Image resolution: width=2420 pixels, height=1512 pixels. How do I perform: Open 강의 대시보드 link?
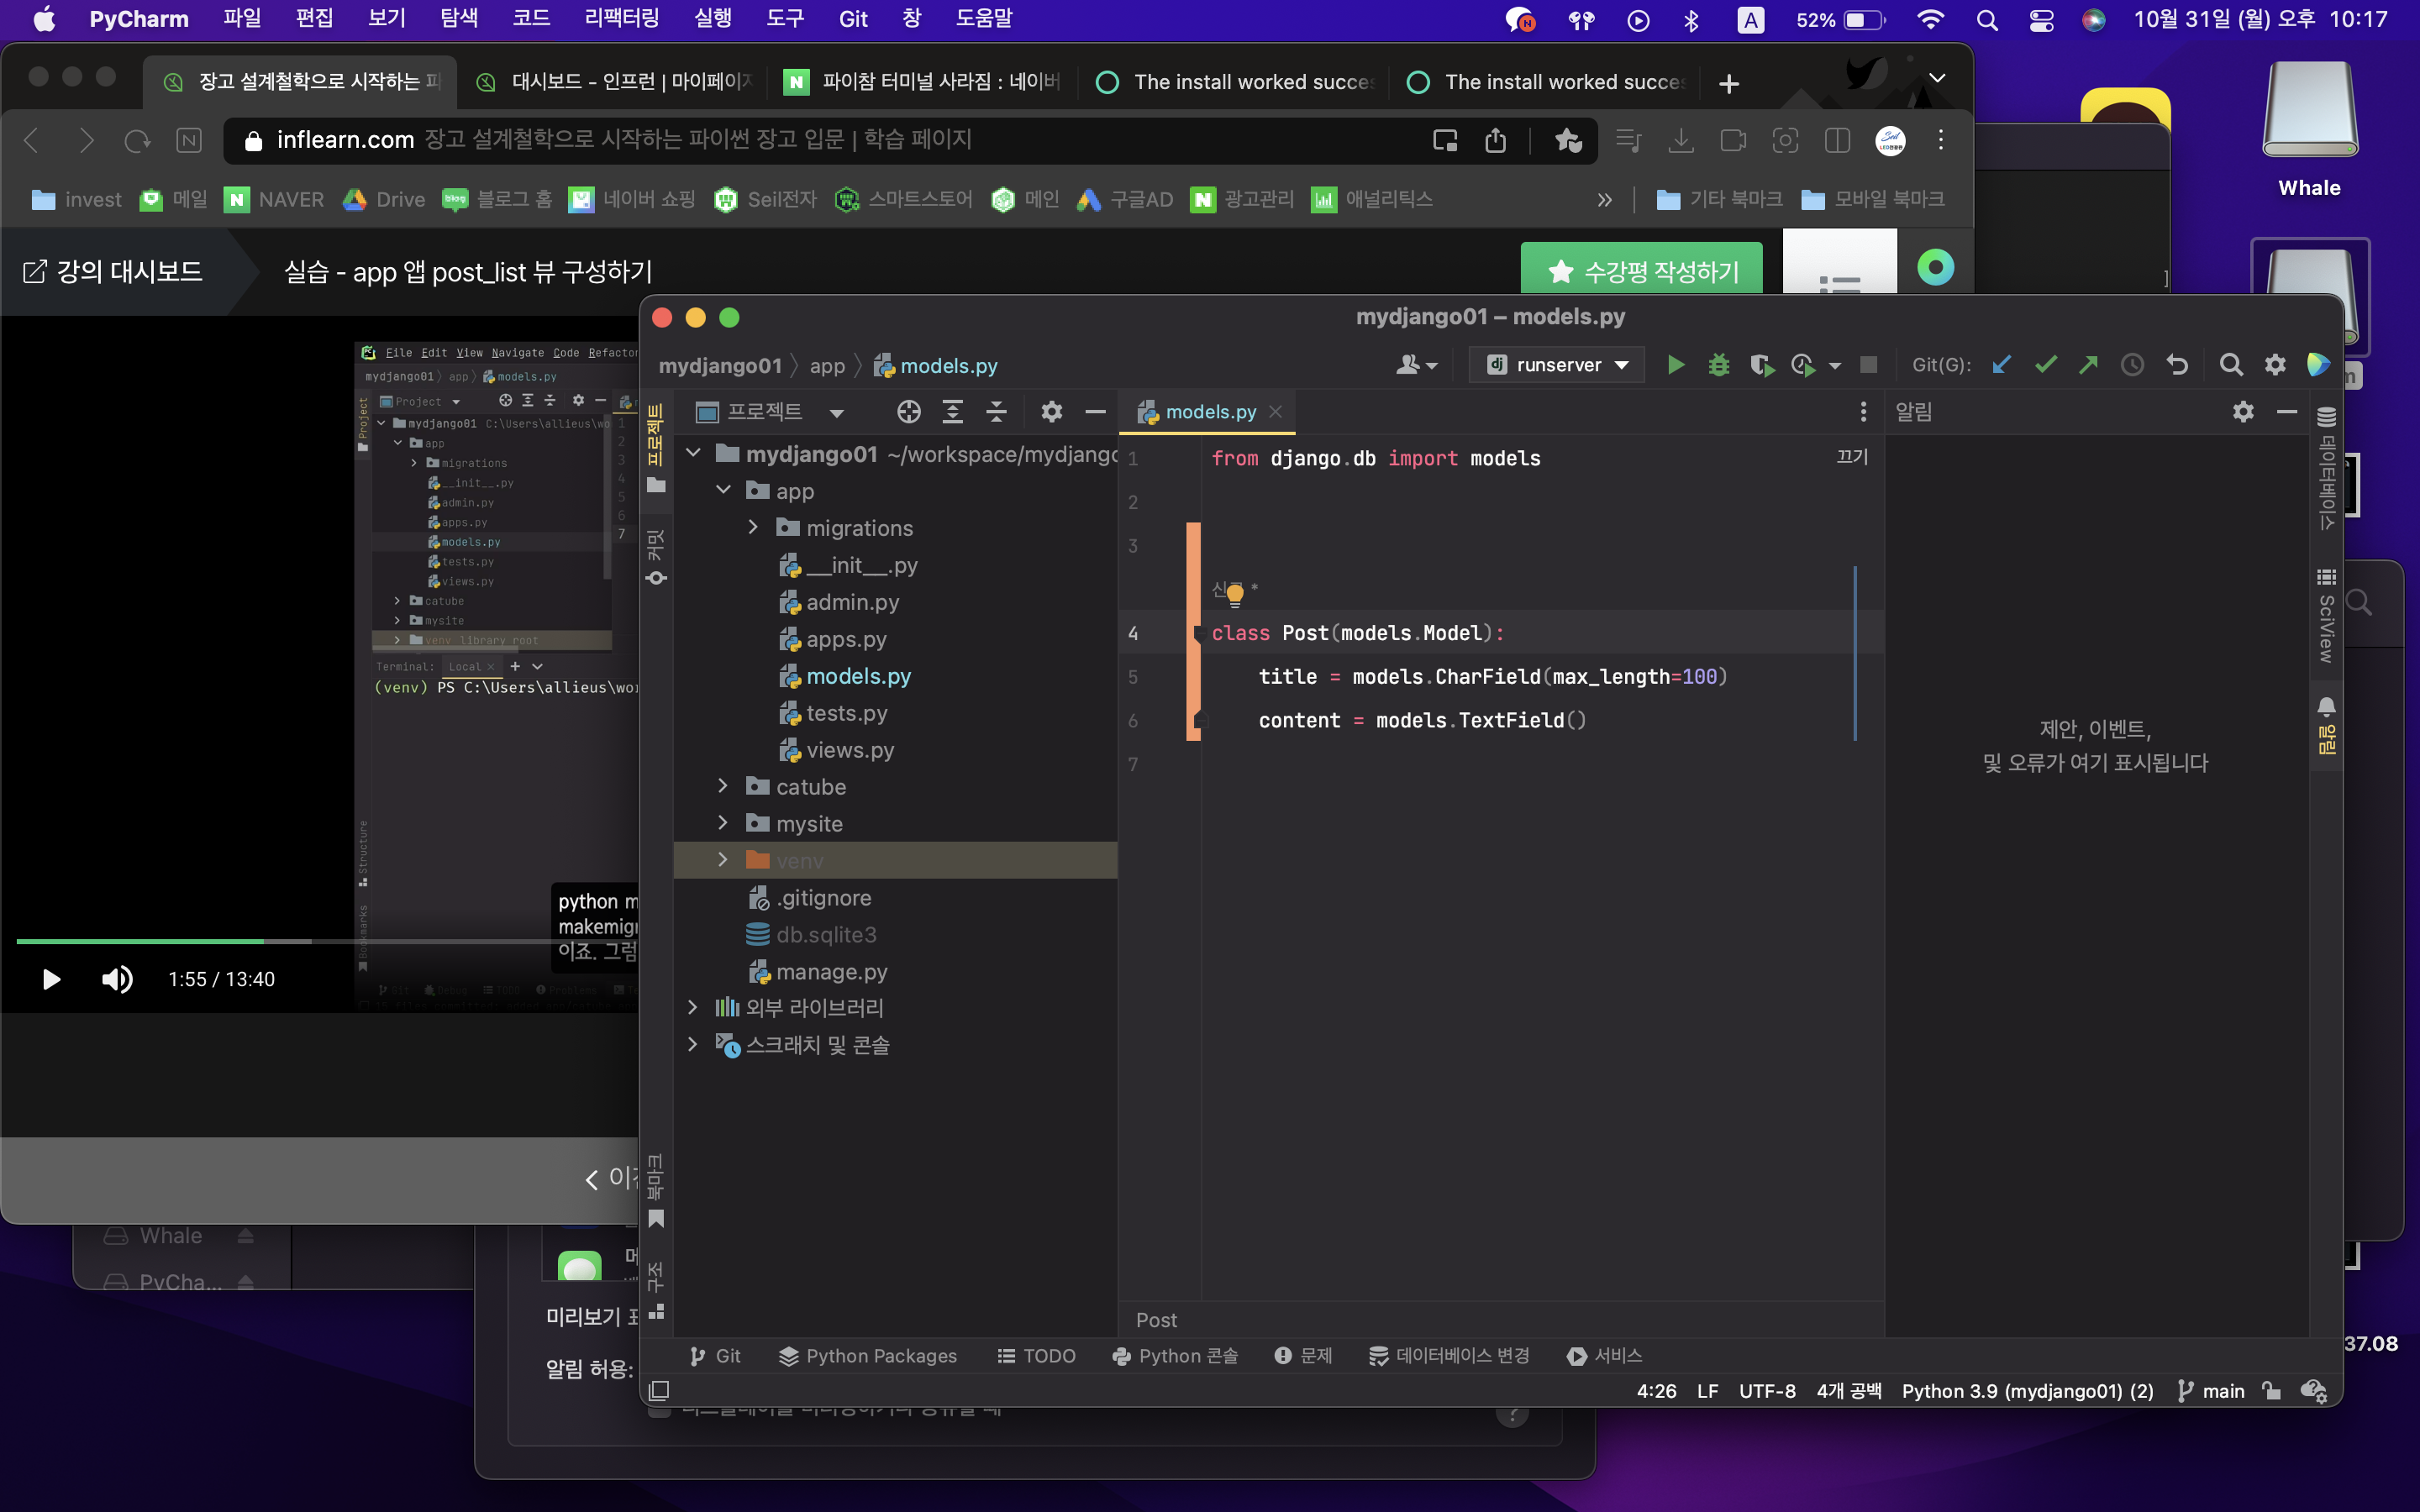click(x=113, y=271)
